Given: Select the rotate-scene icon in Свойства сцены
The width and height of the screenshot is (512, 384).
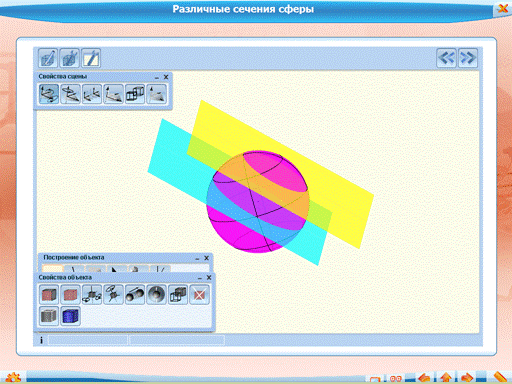Looking at the screenshot, I should click(x=49, y=94).
